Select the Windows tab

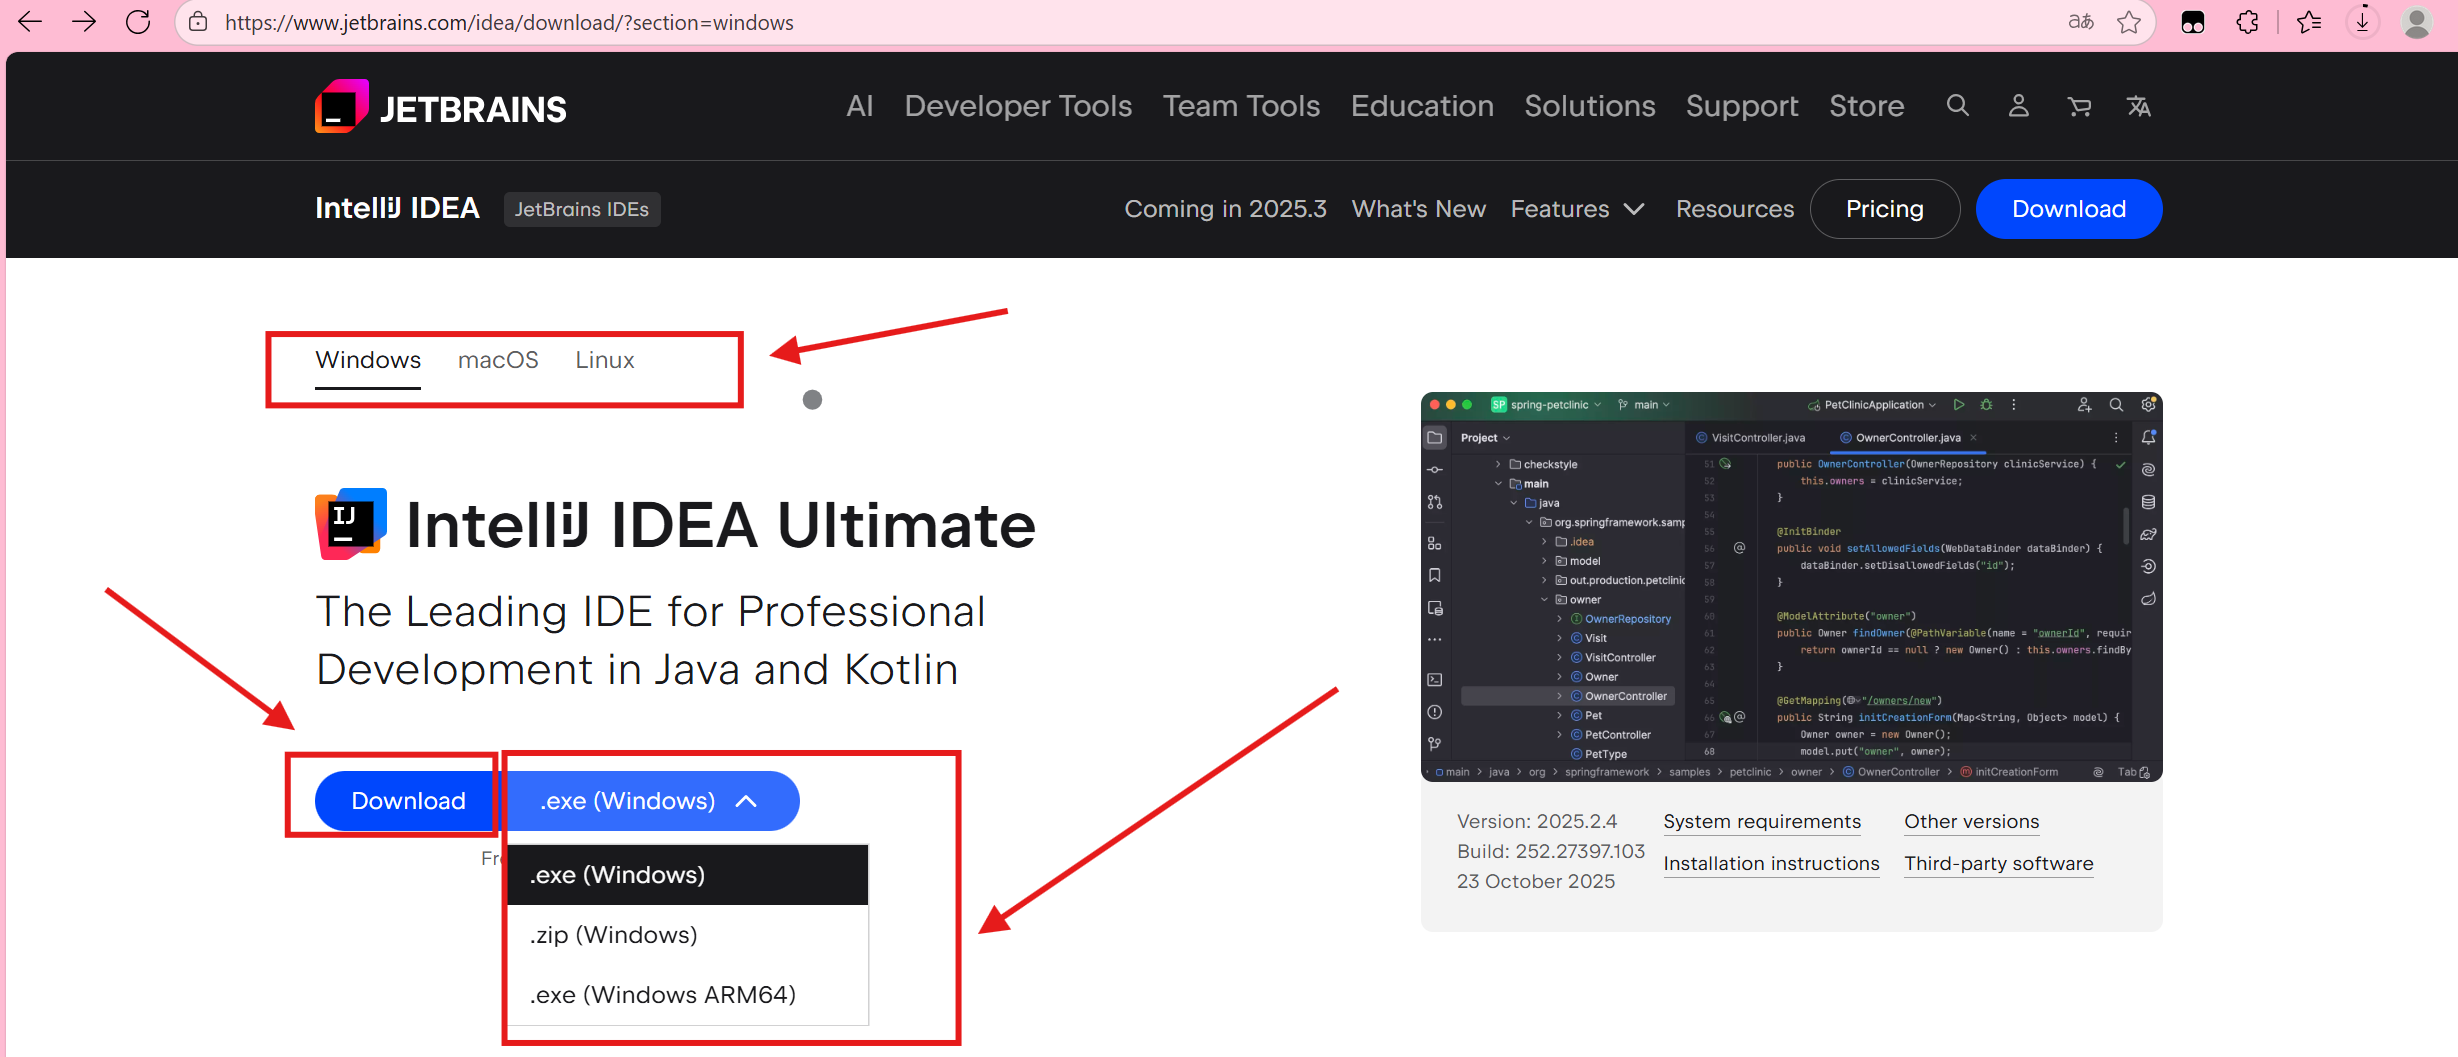[368, 360]
